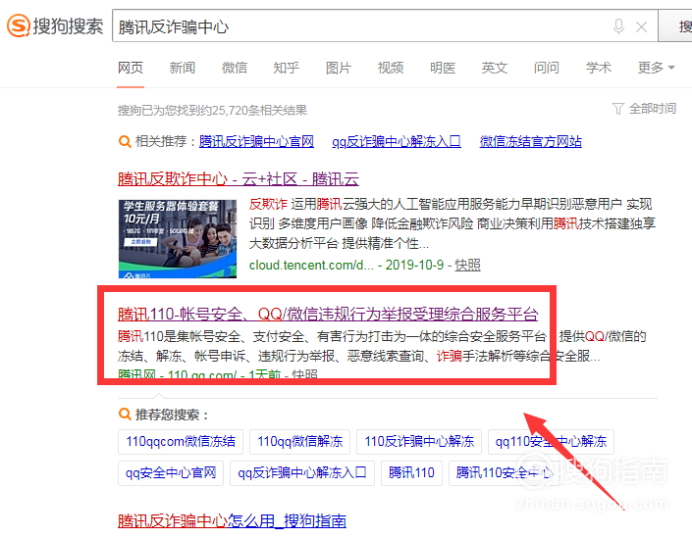Click suggestion 110qq微信解冻

pos(300,441)
